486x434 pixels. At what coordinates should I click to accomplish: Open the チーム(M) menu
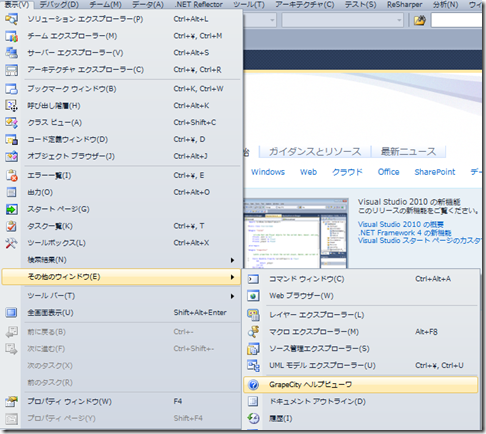click(105, 5)
